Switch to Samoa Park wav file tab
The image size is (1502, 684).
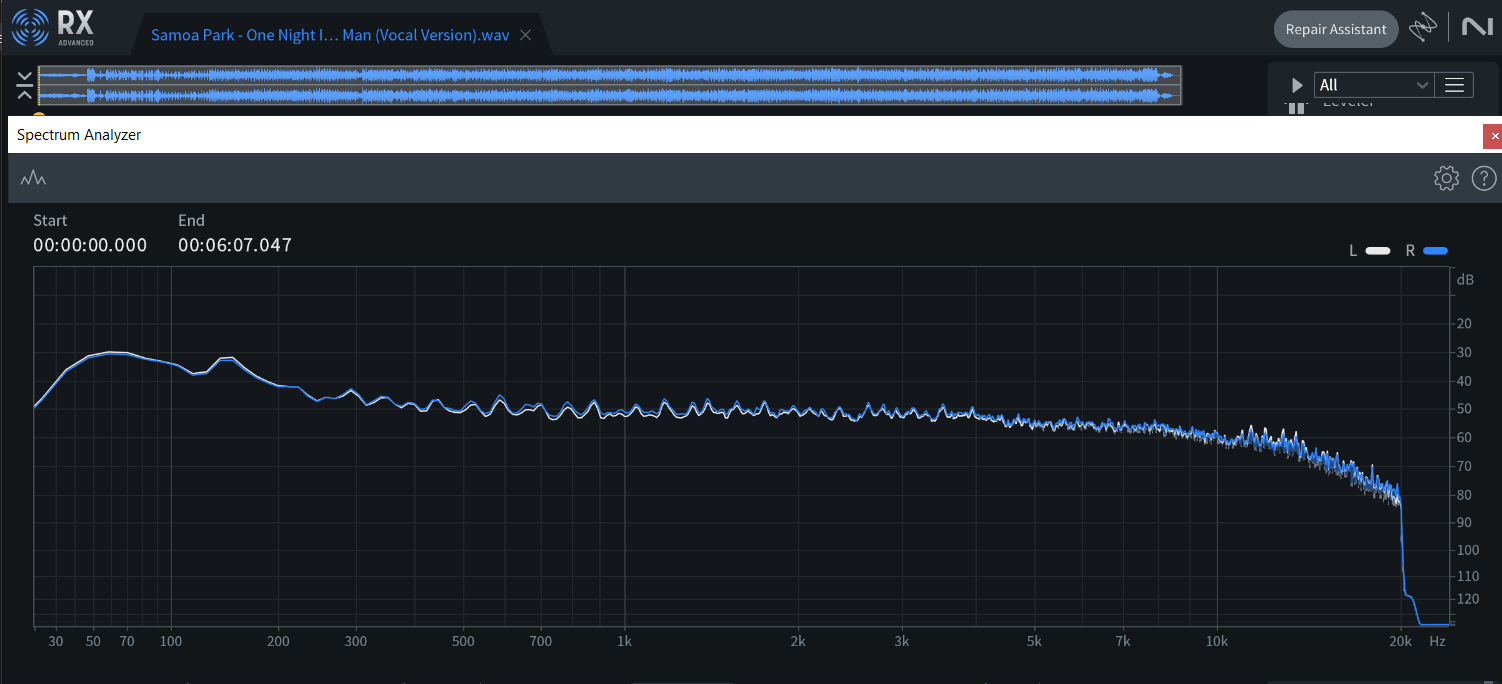(329, 35)
